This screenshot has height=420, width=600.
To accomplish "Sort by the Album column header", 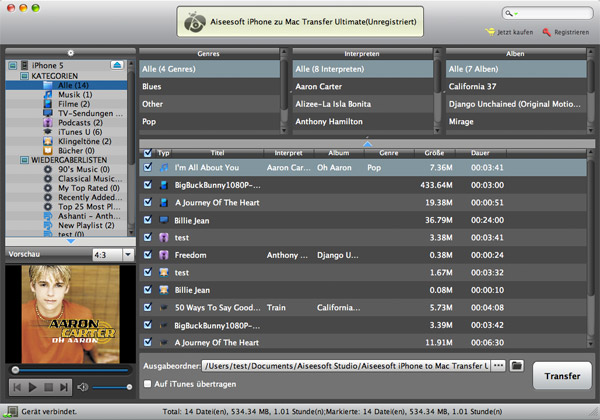I will pos(339,153).
